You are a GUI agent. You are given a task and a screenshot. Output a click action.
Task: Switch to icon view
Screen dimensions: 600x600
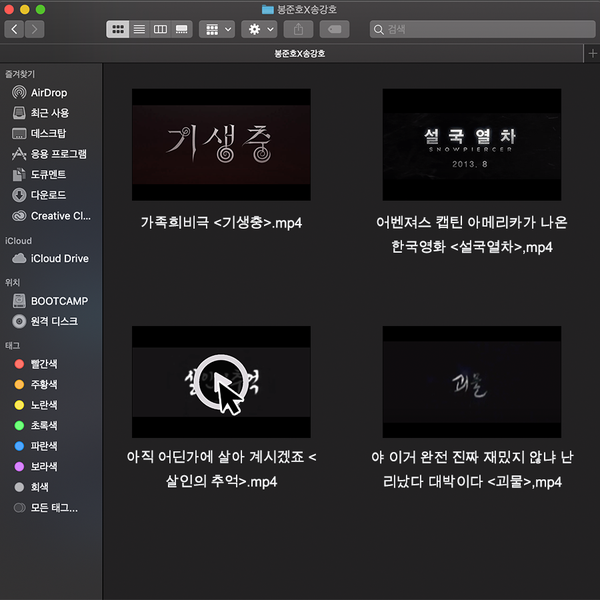click(x=117, y=29)
